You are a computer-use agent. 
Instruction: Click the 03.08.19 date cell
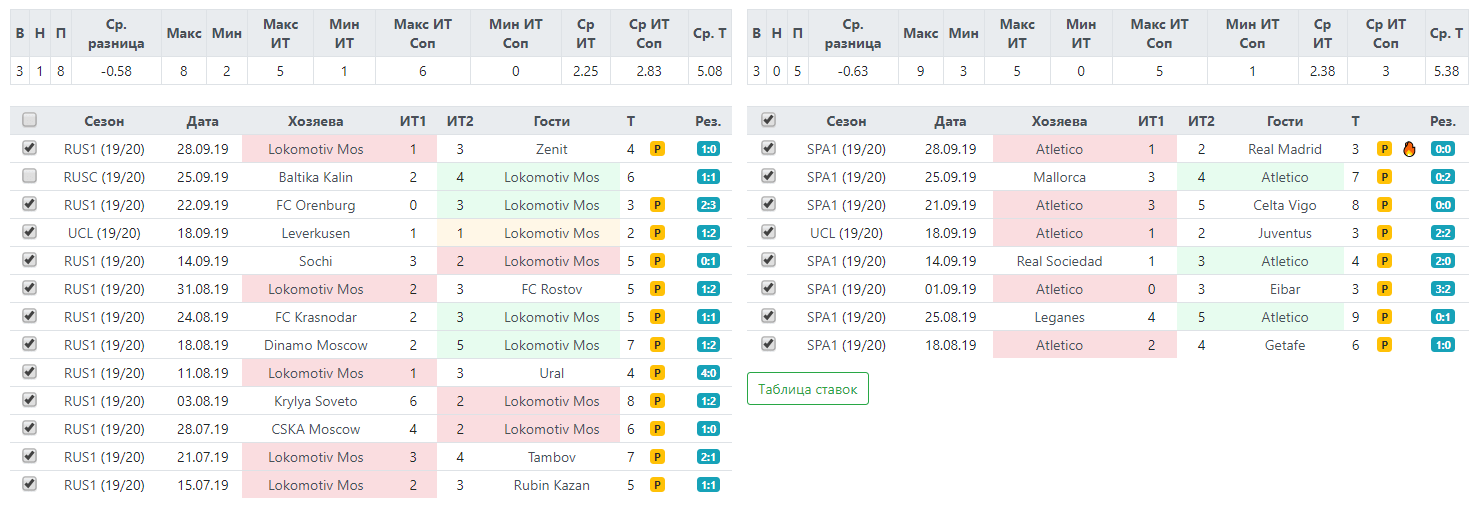coord(202,401)
